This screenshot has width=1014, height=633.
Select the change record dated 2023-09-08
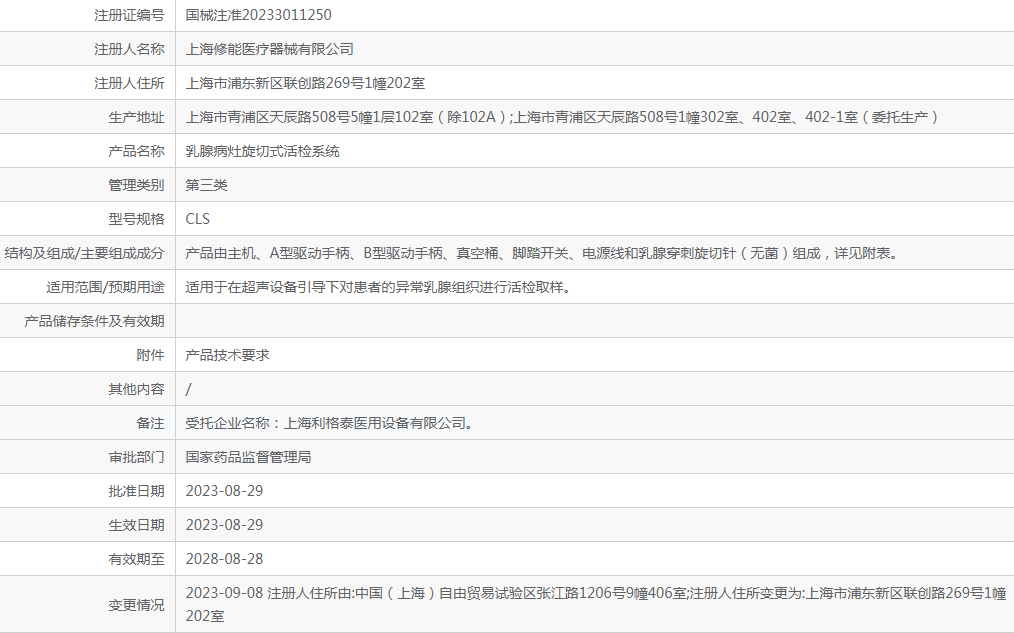point(596,605)
